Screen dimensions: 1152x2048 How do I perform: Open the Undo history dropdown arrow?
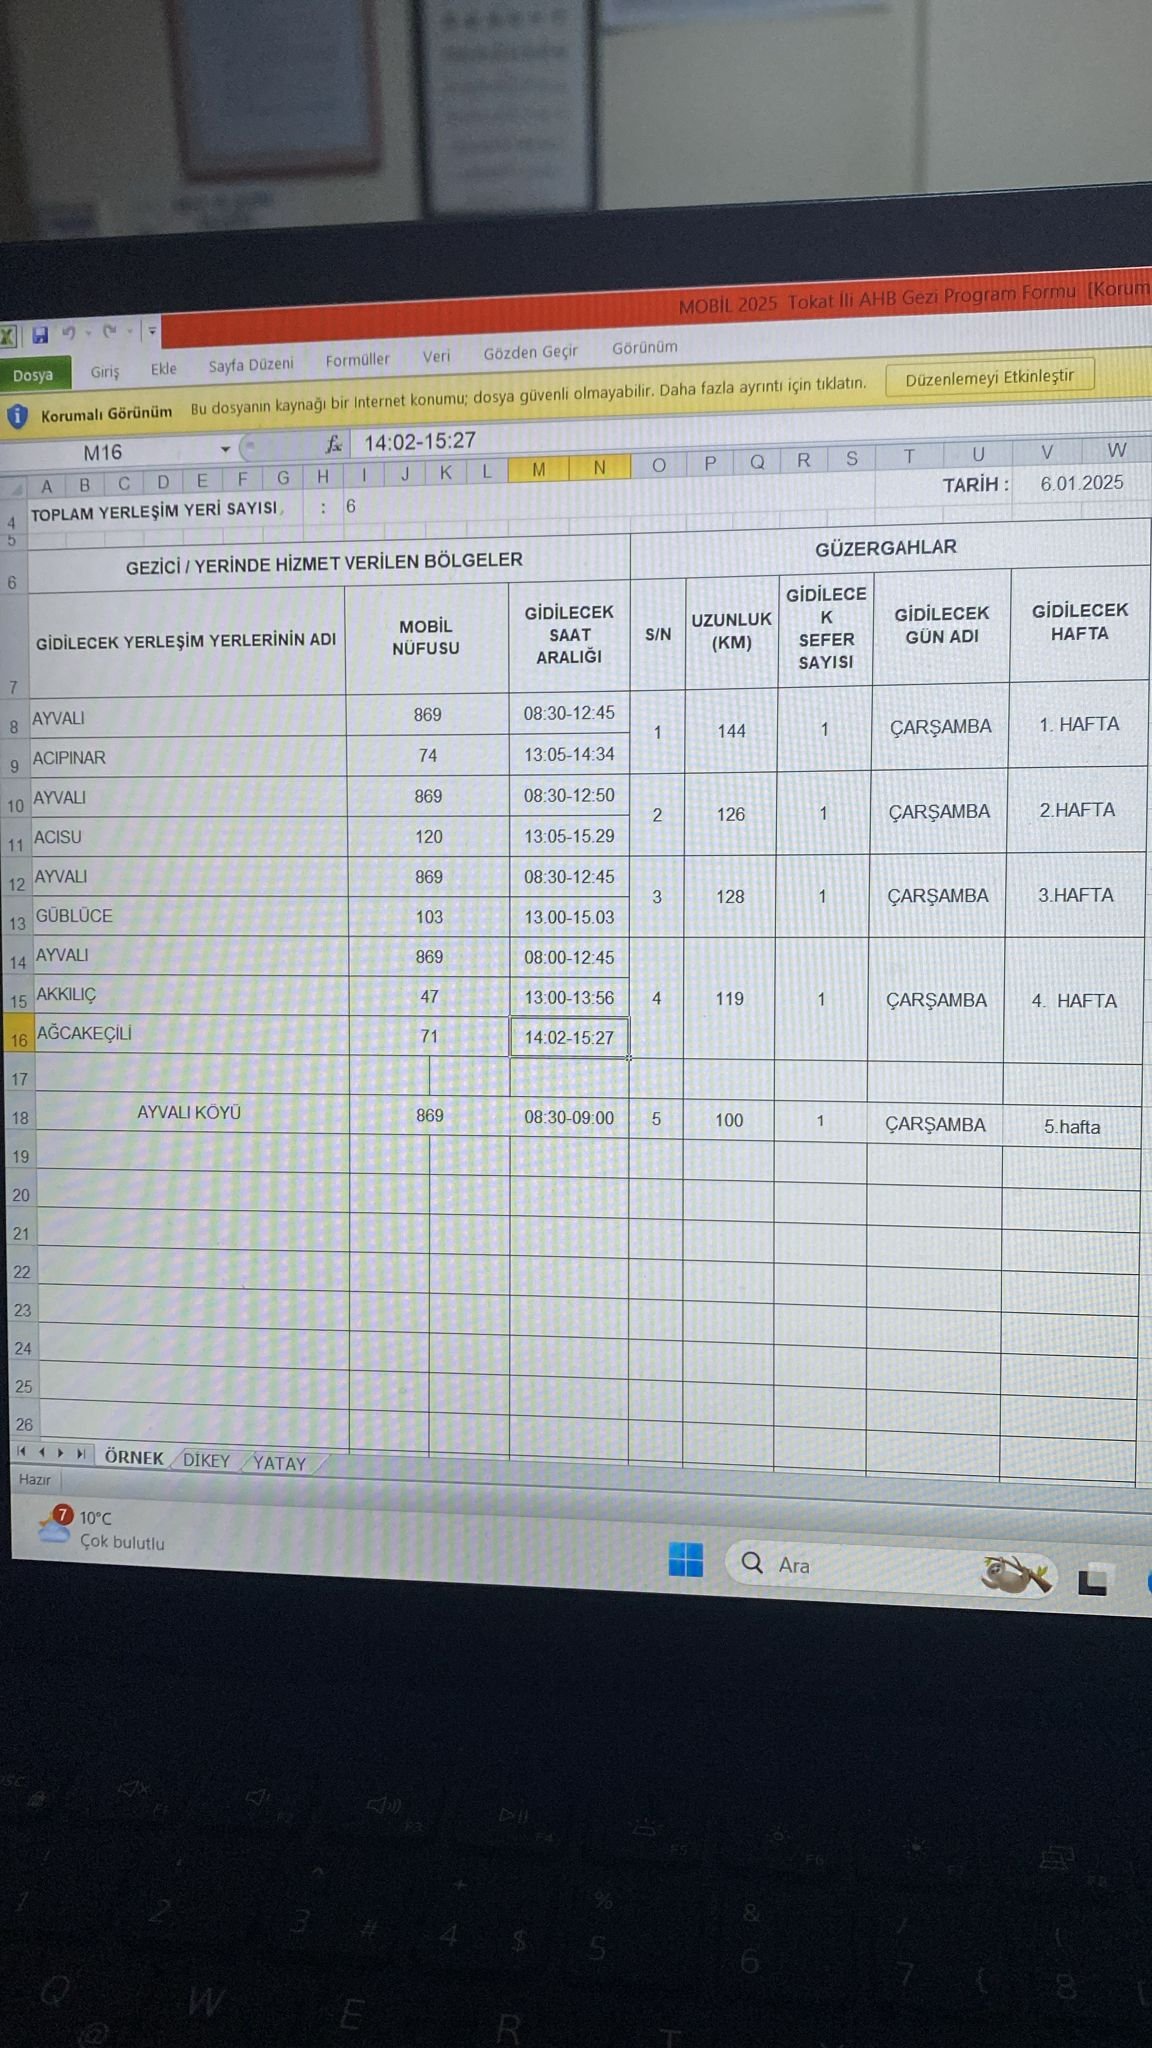tap(88, 332)
